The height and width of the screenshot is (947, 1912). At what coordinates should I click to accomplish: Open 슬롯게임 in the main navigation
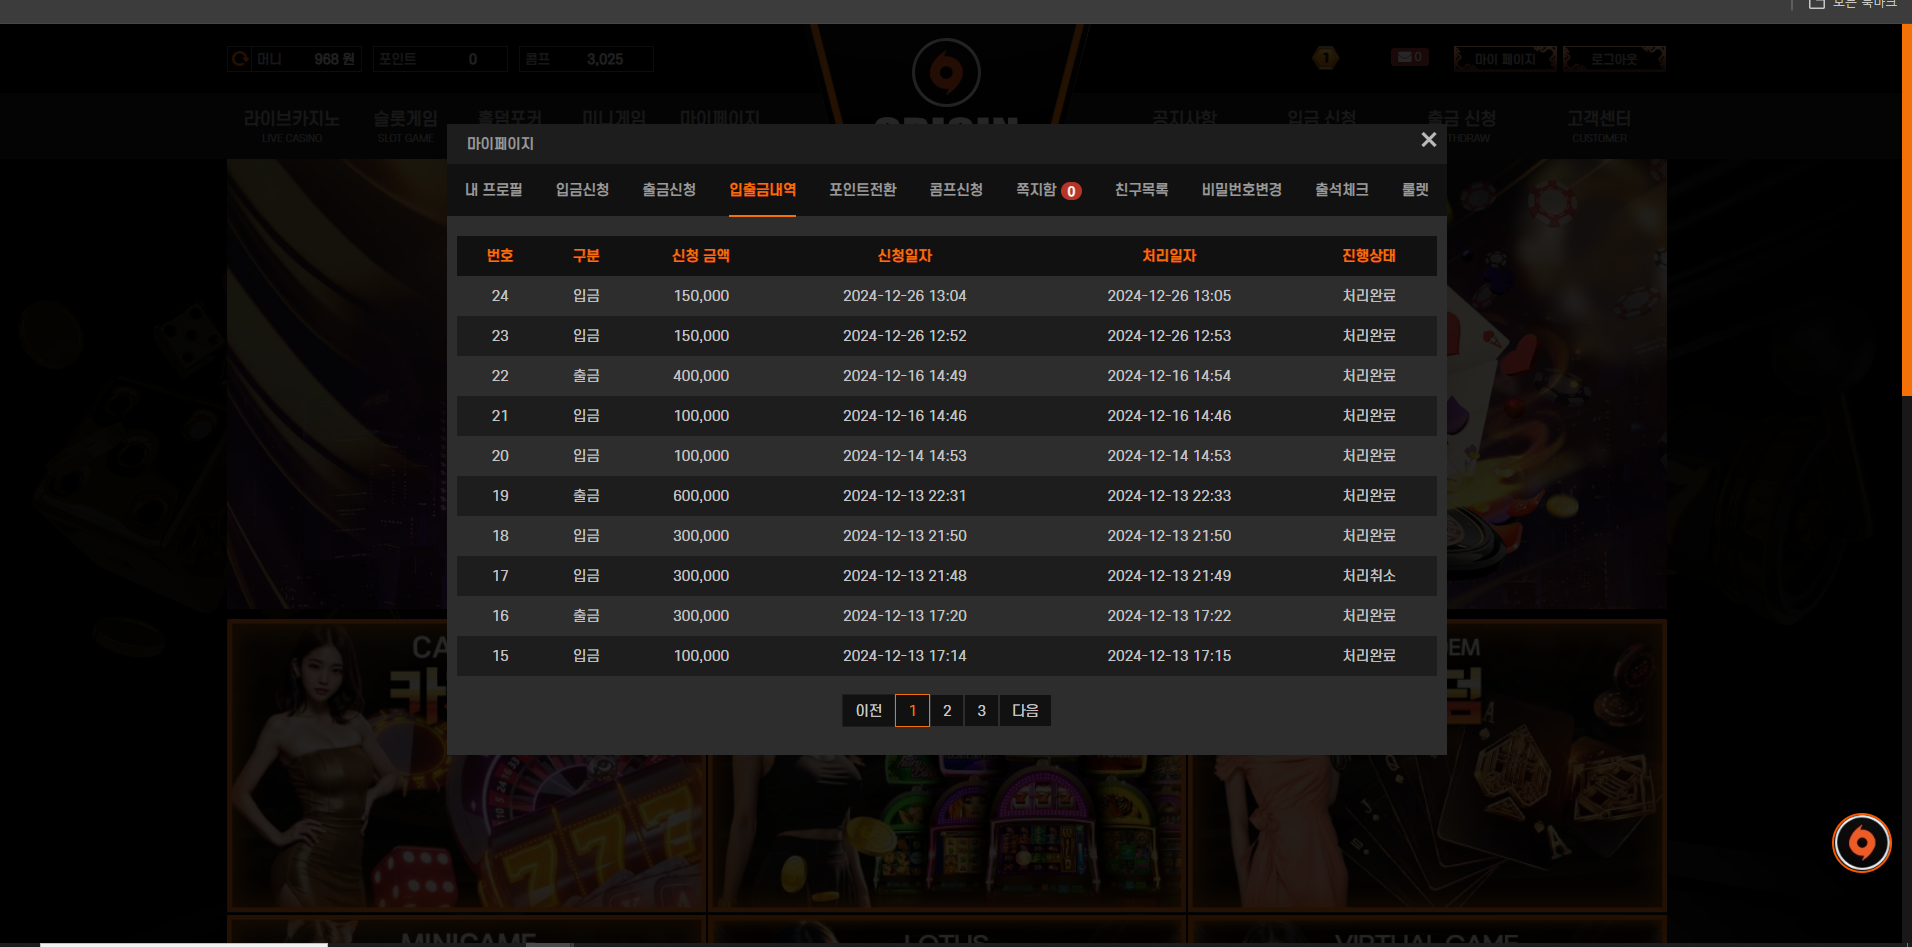(405, 124)
